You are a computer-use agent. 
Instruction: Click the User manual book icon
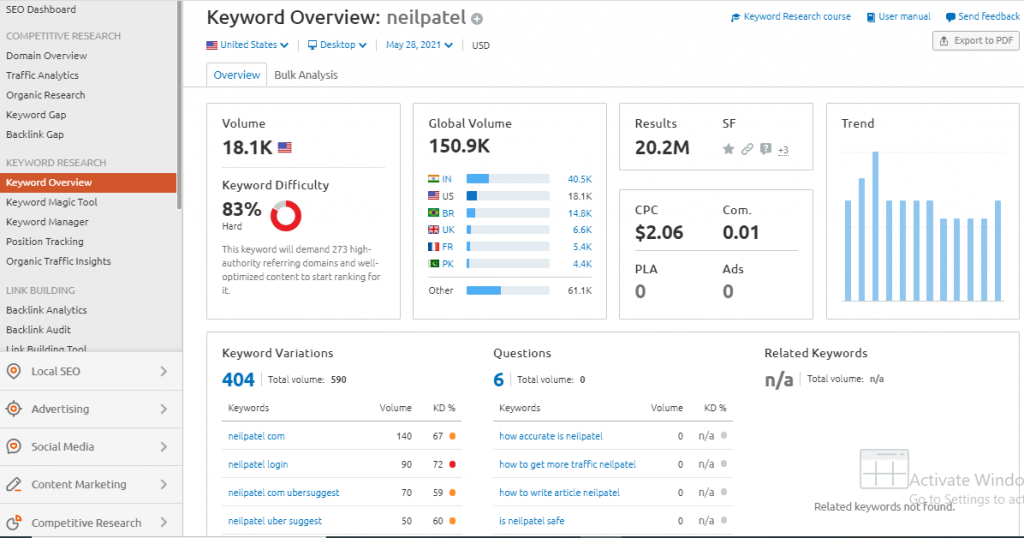[x=871, y=18]
